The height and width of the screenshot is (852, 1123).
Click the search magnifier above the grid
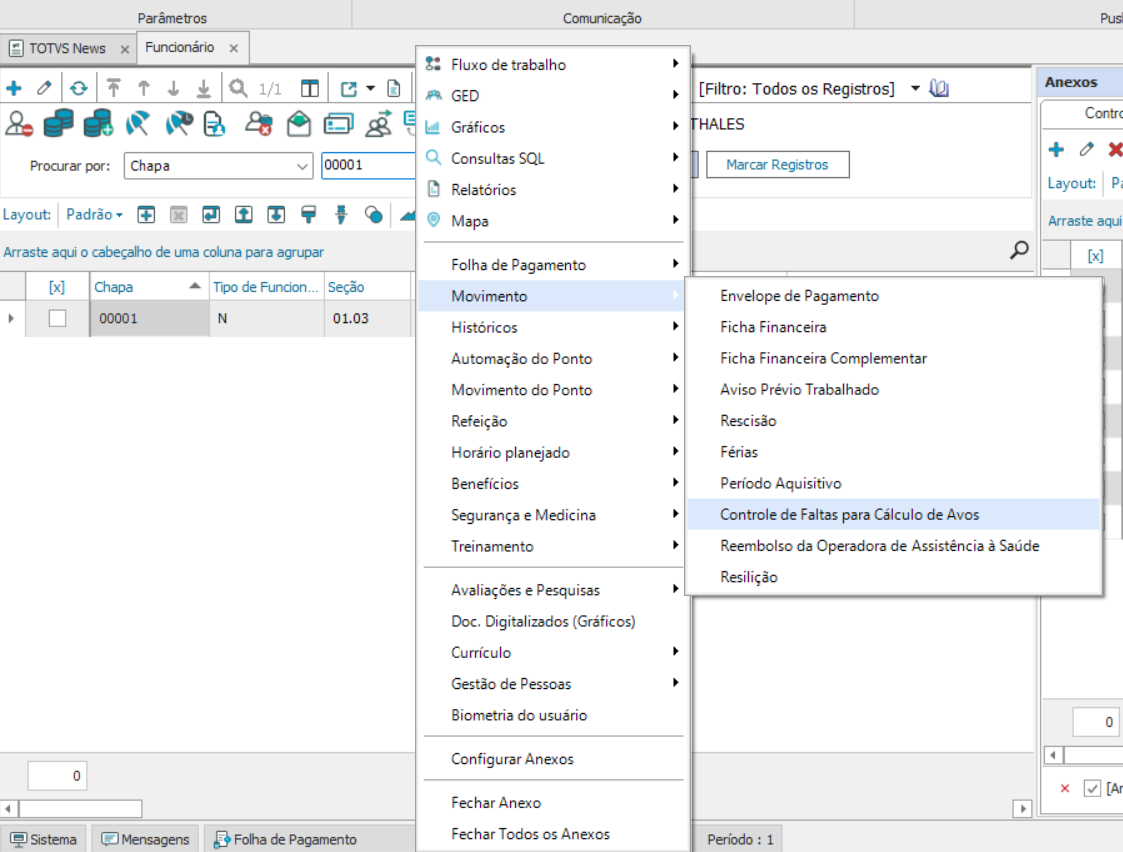1019,250
